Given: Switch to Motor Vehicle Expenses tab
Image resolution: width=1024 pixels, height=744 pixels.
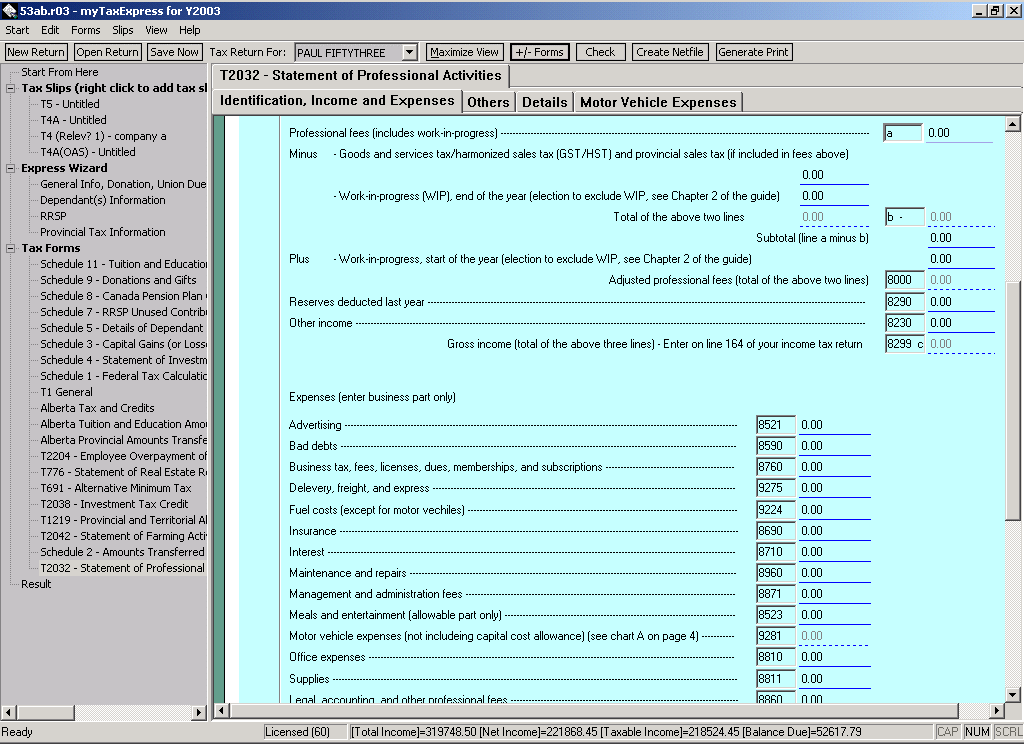Looking at the screenshot, I should (658, 102).
